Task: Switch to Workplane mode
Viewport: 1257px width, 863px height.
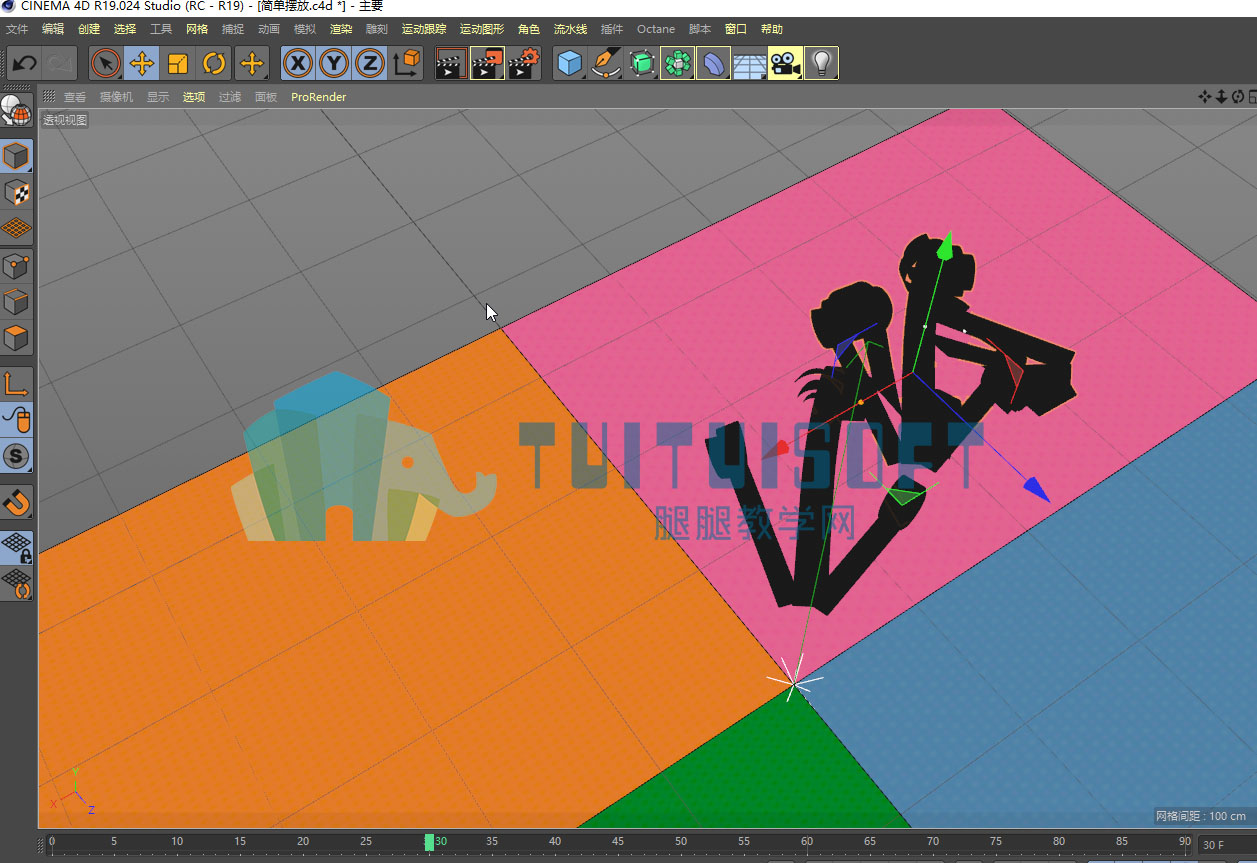Action: pos(17,229)
